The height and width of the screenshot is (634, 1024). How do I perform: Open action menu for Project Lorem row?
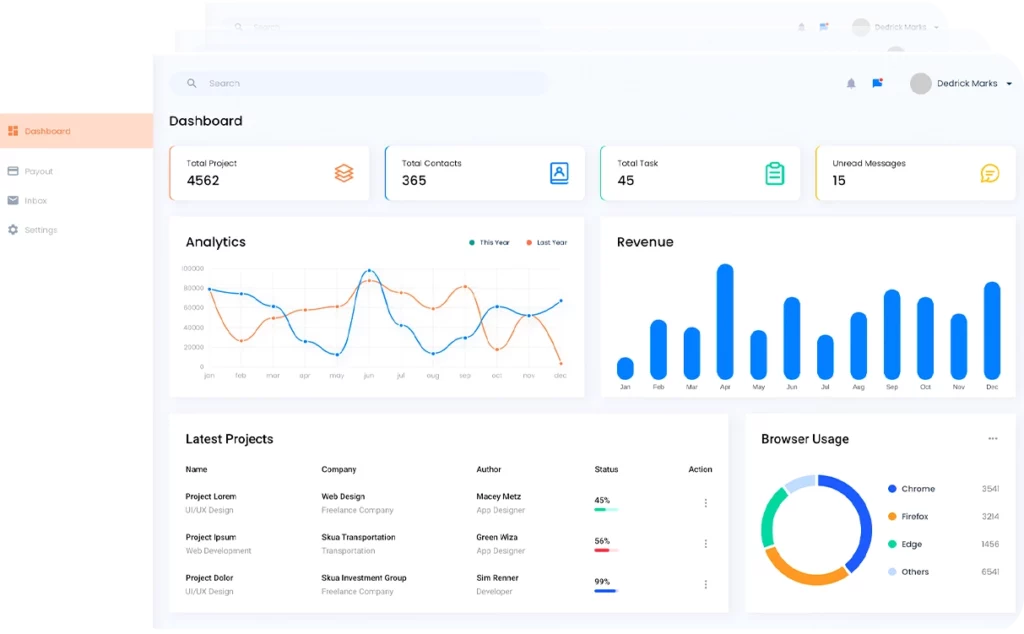(705, 503)
